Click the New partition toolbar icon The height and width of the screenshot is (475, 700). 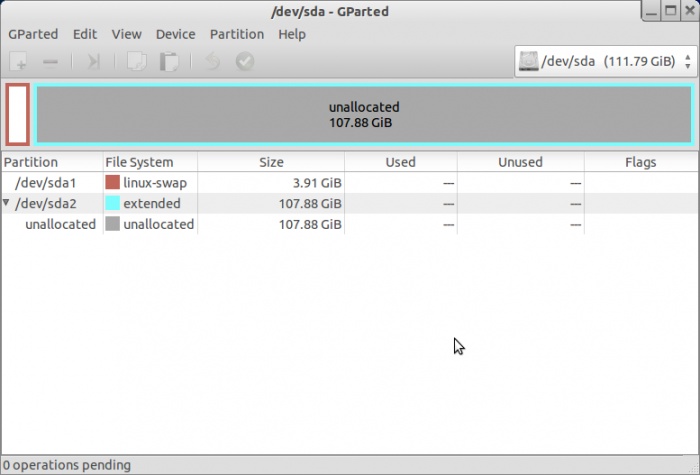[19, 61]
